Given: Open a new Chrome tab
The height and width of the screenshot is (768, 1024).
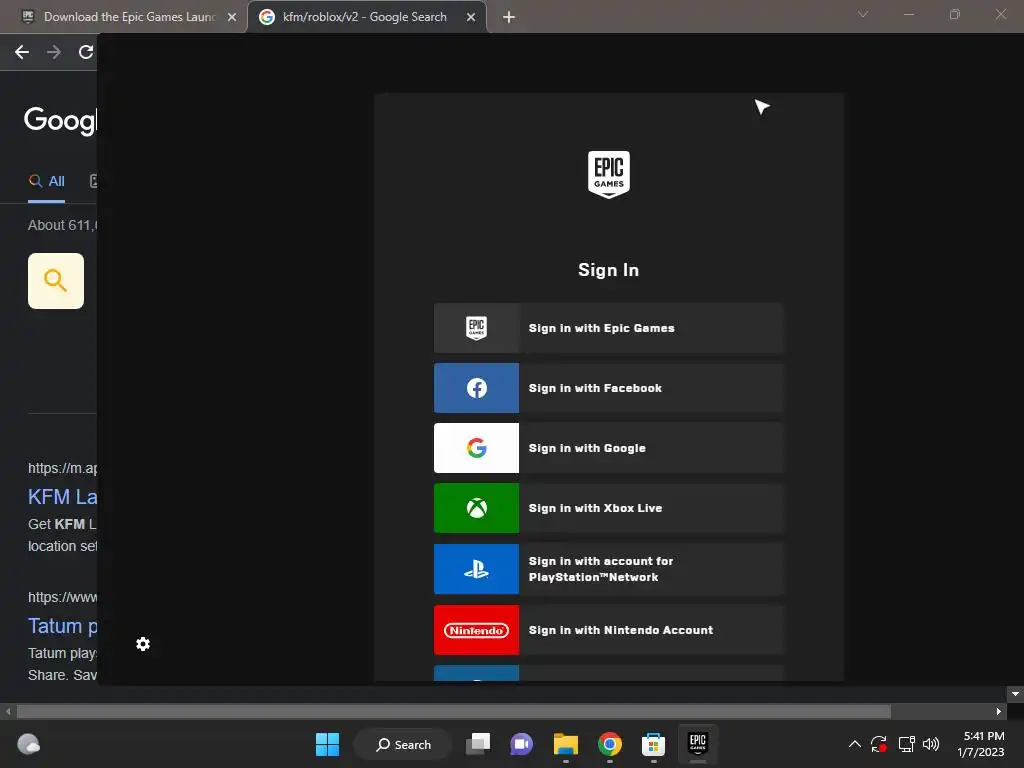Looking at the screenshot, I should [x=509, y=17].
